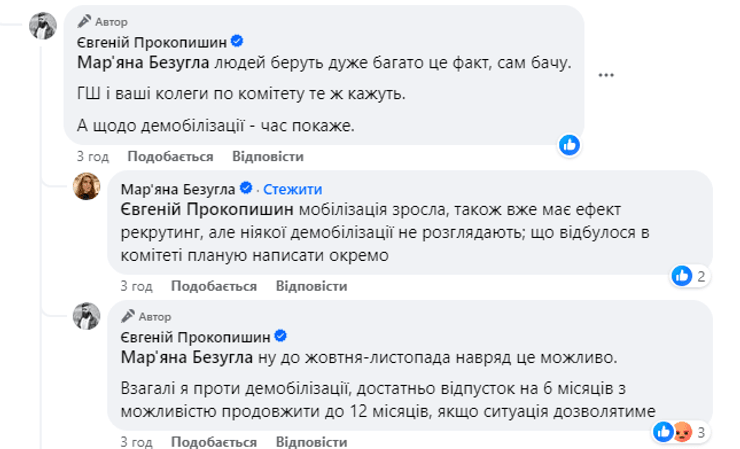Click verified badge next to Мар'яна Безугла's name
Image resolution: width=740 pixels, height=449 pixels.
point(243,188)
